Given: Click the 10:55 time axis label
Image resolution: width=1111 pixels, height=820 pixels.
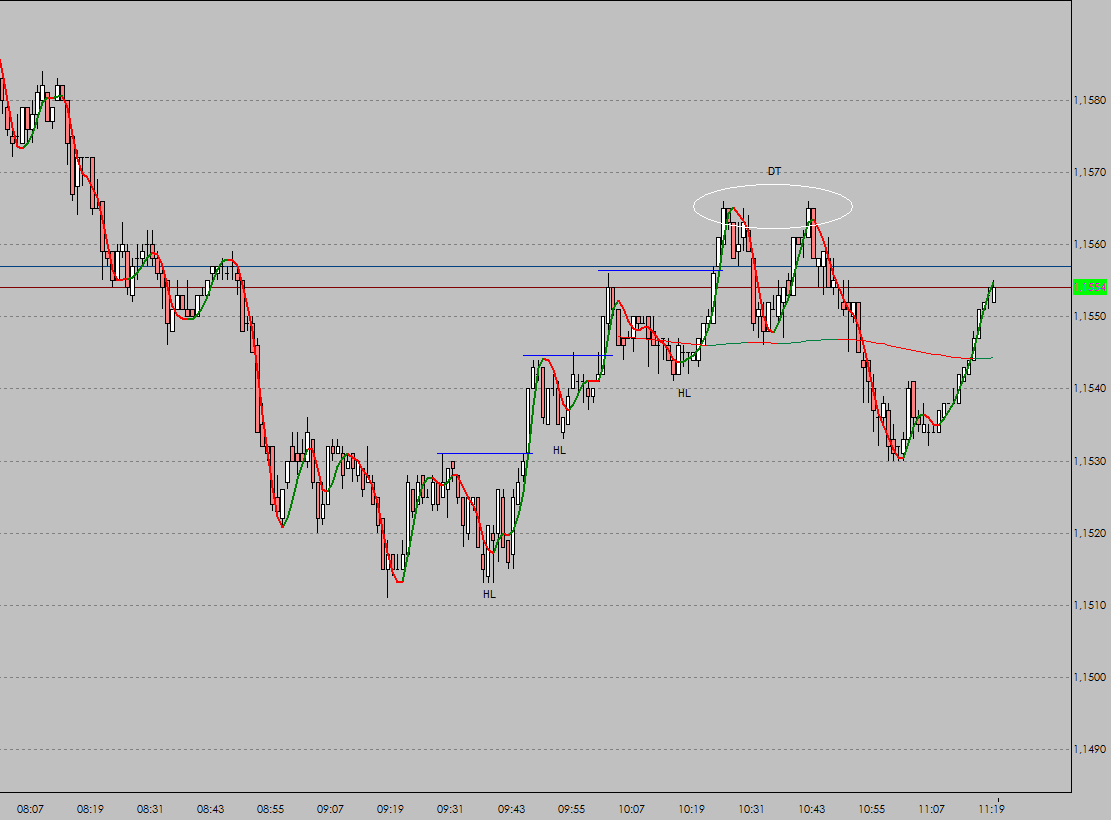Looking at the screenshot, I should (x=872, y=809).
